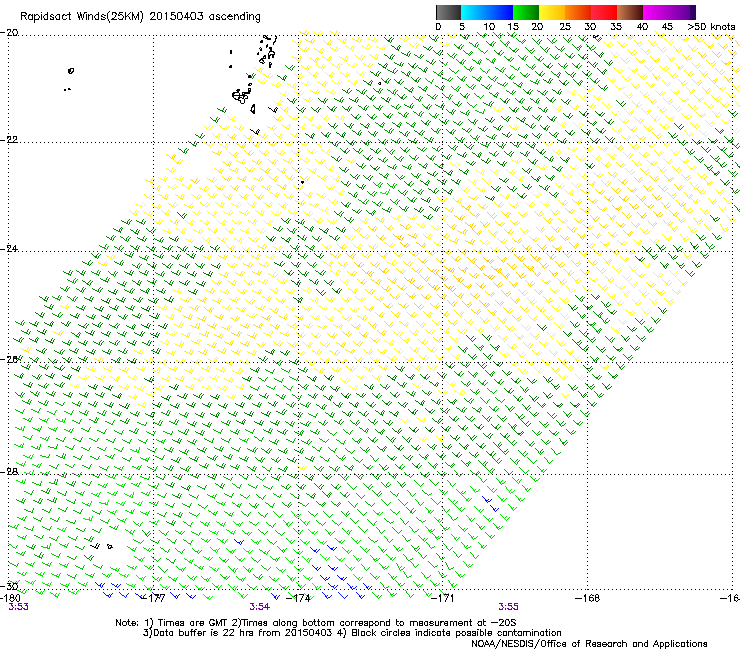
Task: Click the '-174' longitude axis label
Action: 299,598
